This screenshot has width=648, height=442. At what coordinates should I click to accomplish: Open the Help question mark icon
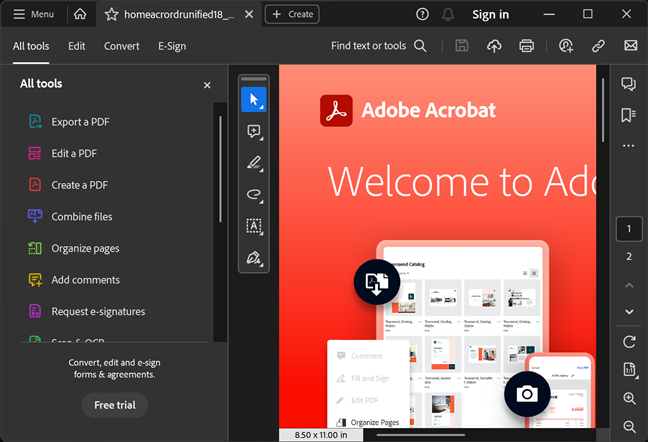pos(422,14)
